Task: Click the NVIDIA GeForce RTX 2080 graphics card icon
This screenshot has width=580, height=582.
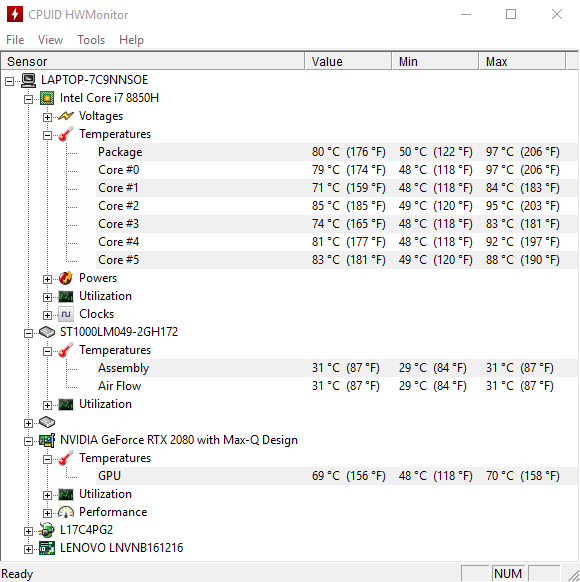Action: pos(47,441)
